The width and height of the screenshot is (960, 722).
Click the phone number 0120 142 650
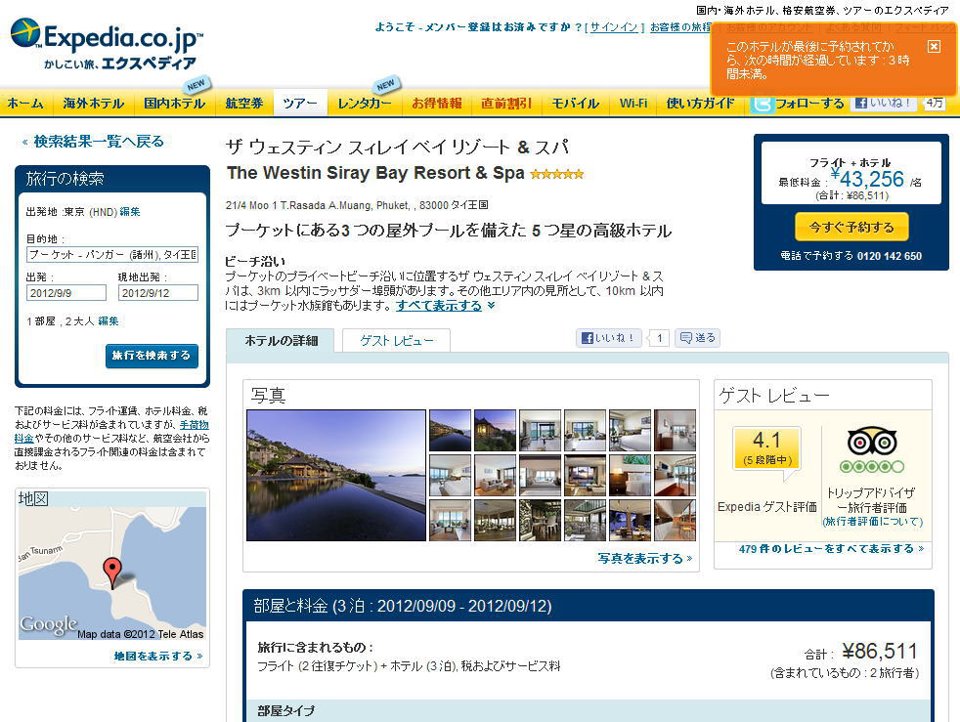pos(889,256)
